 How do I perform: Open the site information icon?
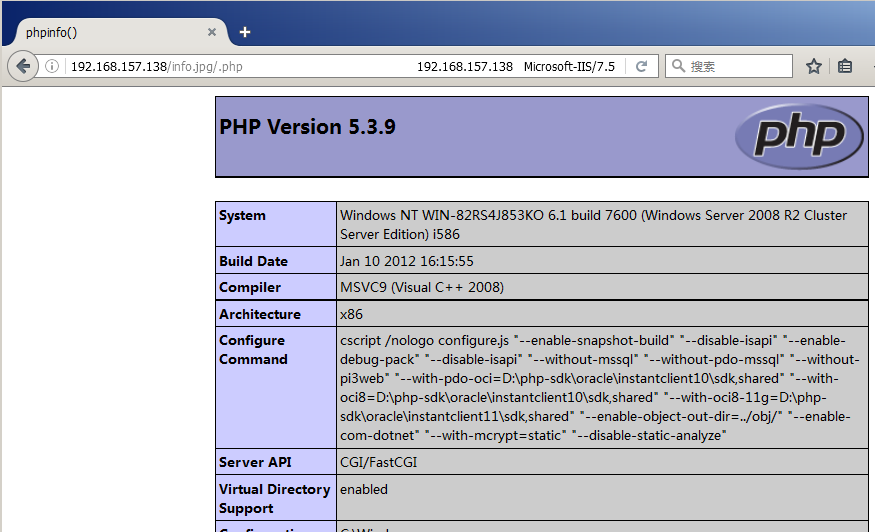pos(52,66)
